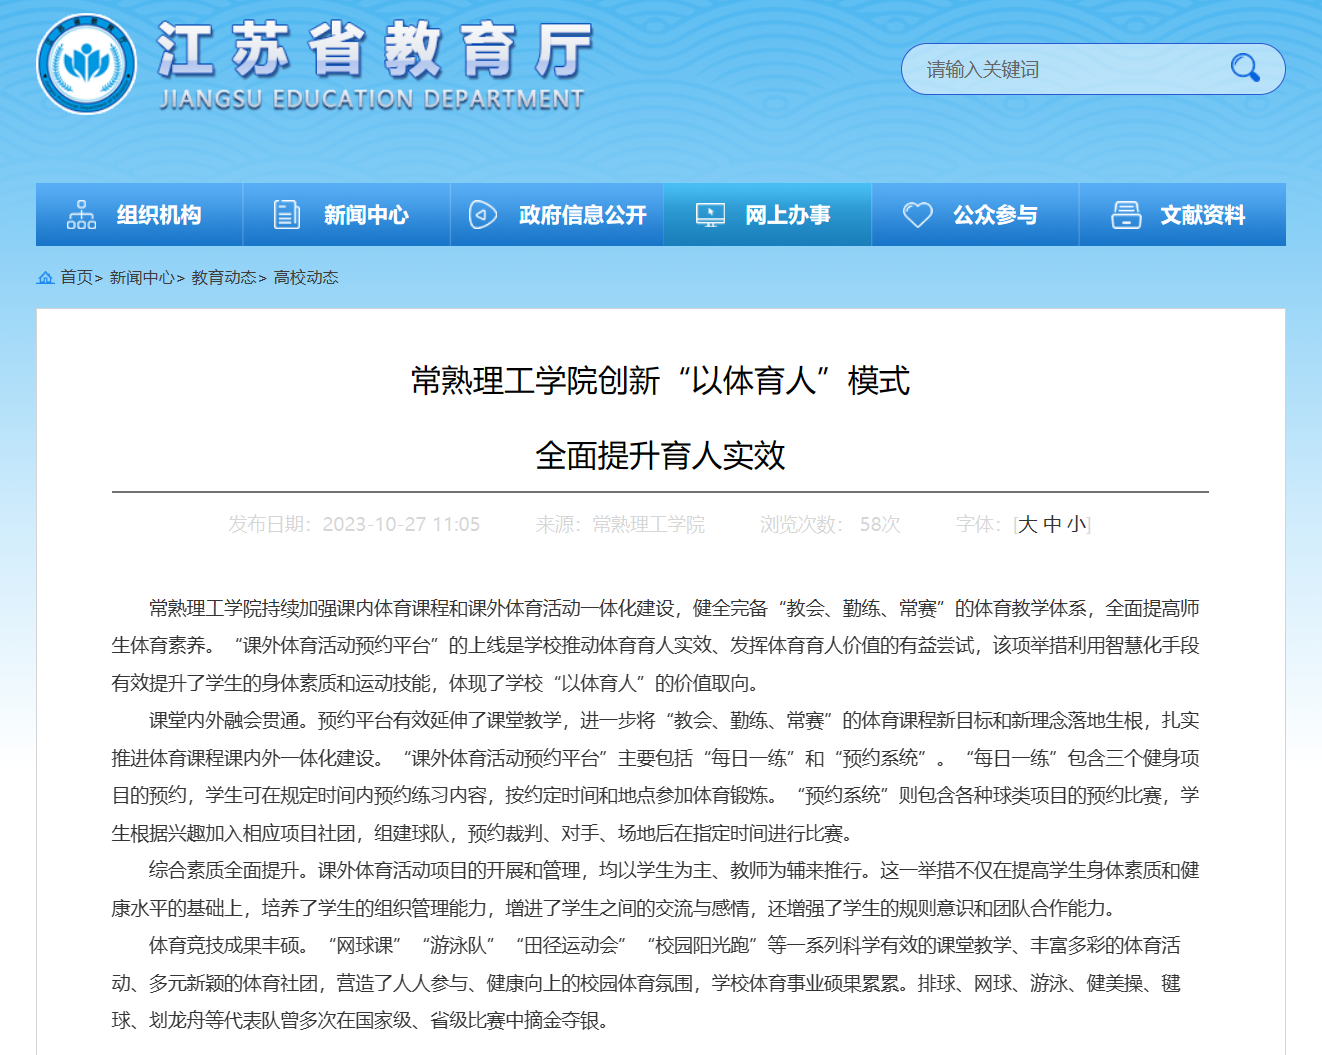Click the title 常熟理工学院创新“以体育人”模式
This screenshot has height=1055, width=1322.
(x=660, y=381)
